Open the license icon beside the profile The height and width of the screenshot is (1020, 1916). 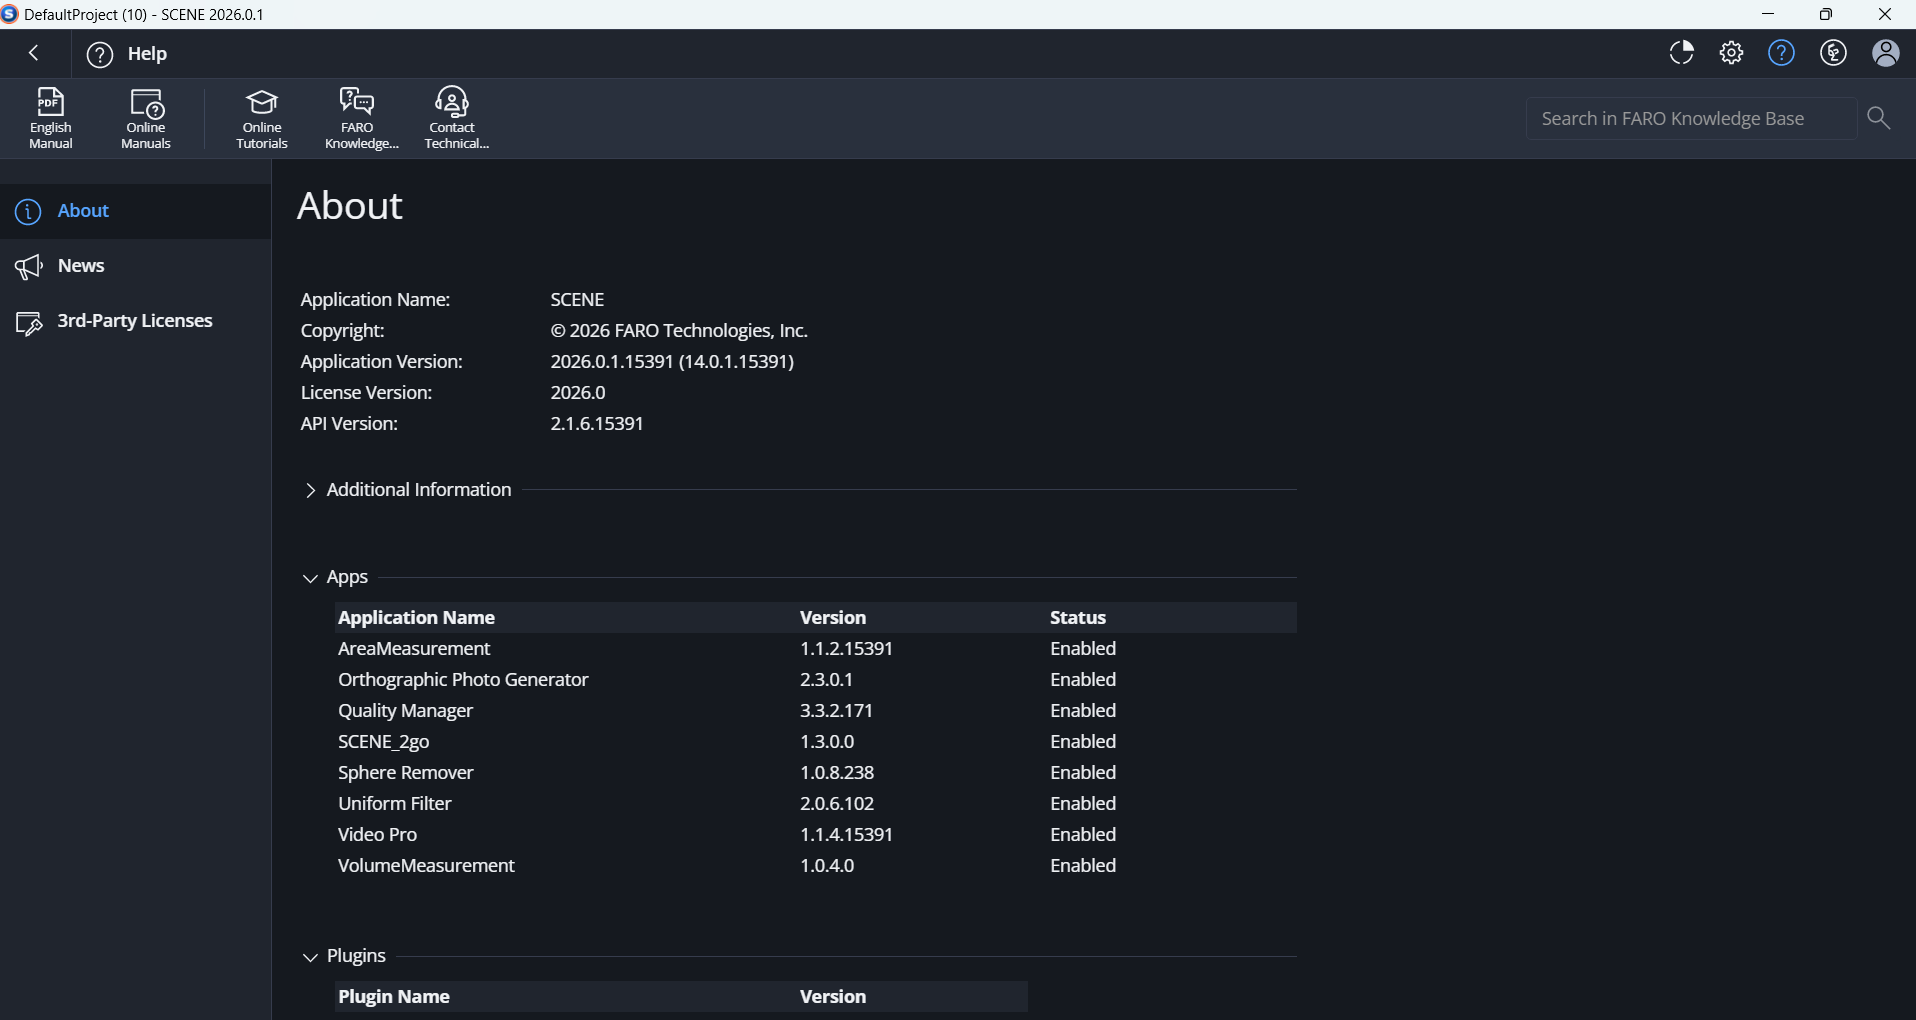point(1834,53)
